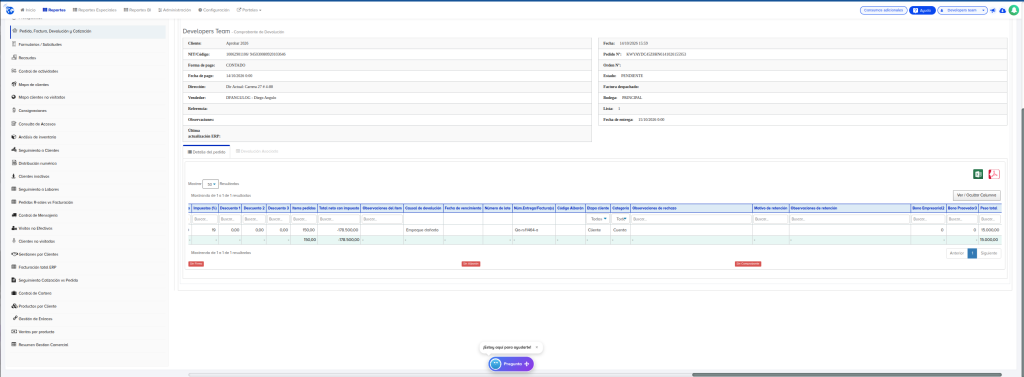Image resolution: width=1024 pixels, height=377 pixels.
Task: Open the Categoría filter dropdown
Action: click(x=620, y=219)
